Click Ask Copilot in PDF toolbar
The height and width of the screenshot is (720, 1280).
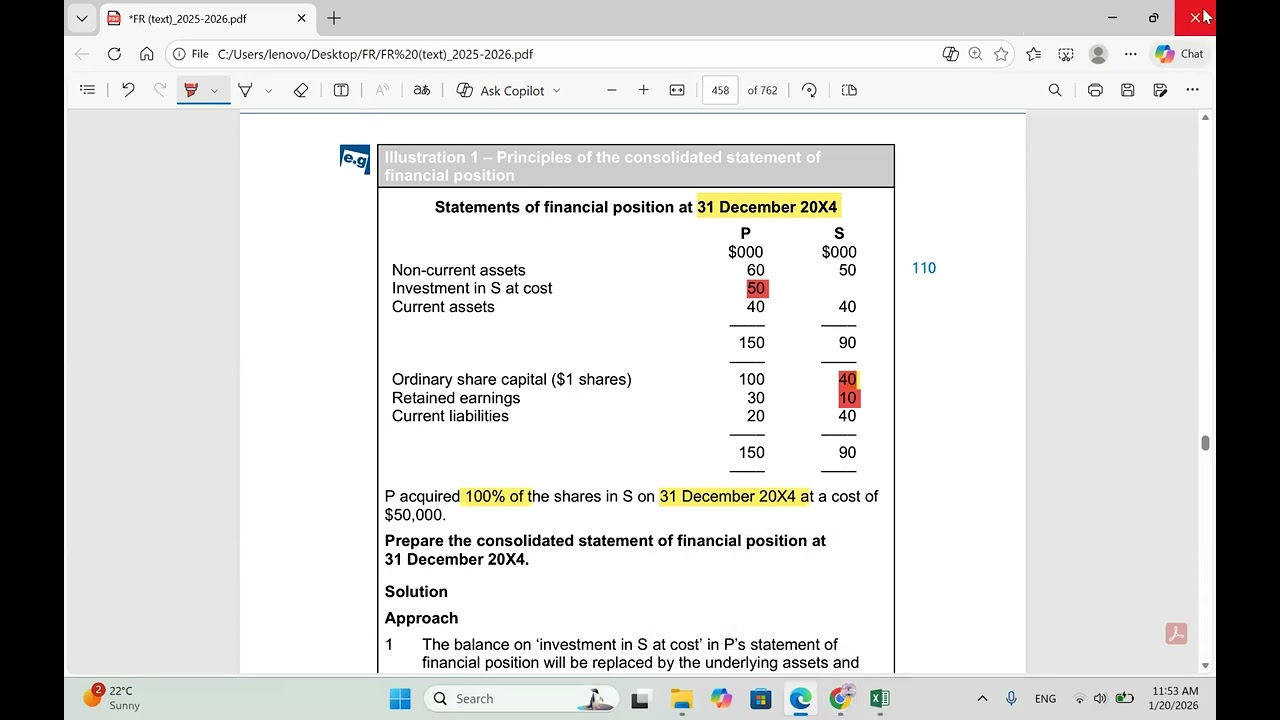(501, 90)
